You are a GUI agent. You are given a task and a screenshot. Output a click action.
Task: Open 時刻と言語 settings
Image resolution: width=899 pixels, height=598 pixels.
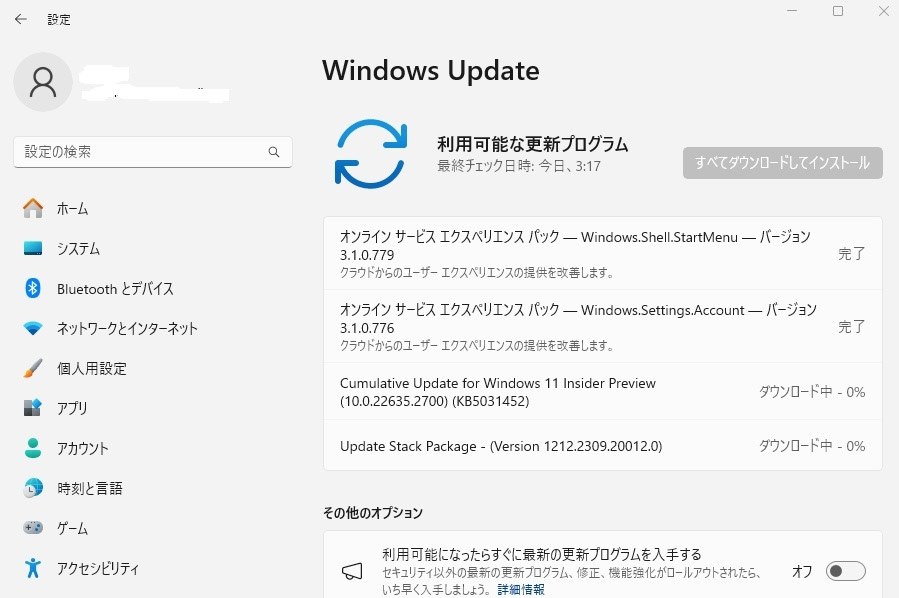(89, 488)
